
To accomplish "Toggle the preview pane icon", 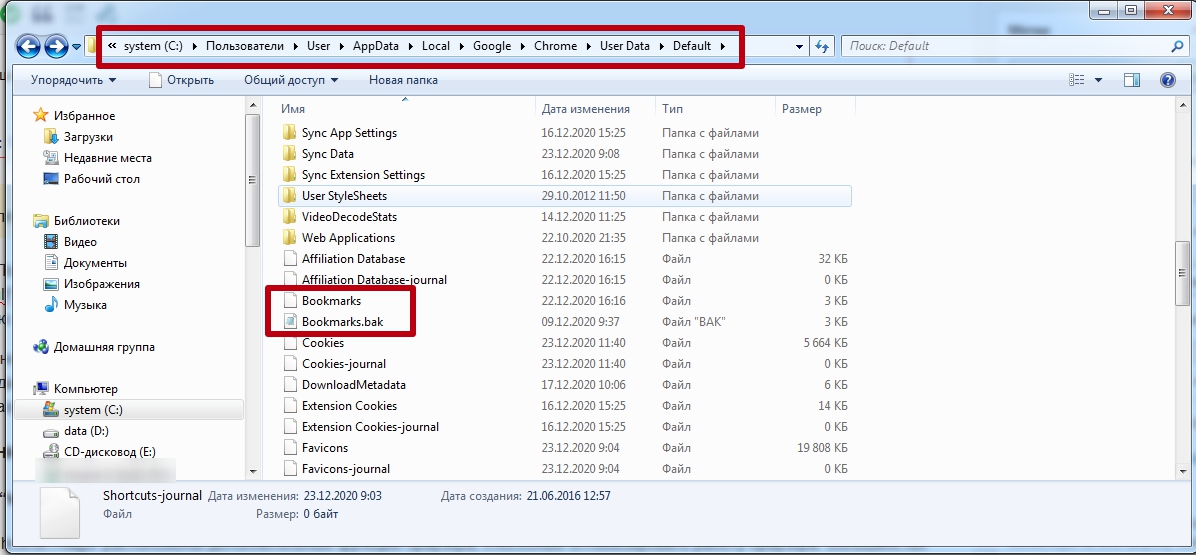I will [x=1132, y=80].
